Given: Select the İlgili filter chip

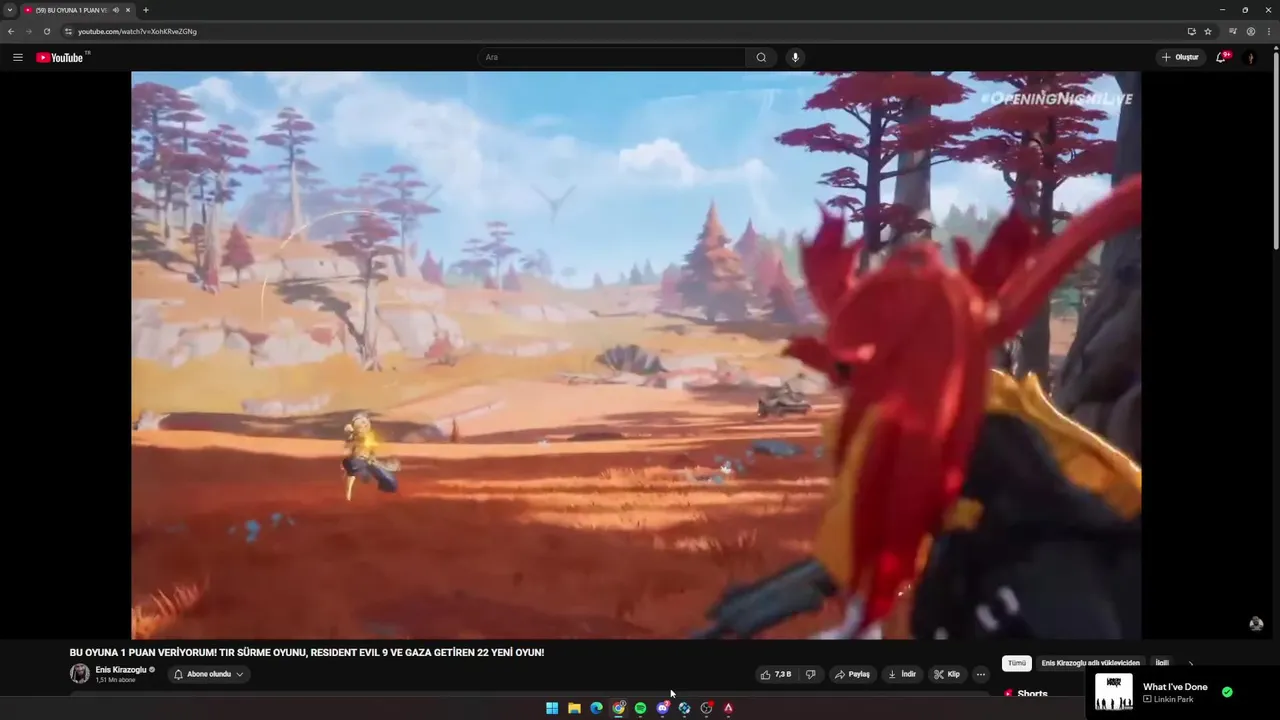Looking at the screenshot, I should [x=1162, y=663].
